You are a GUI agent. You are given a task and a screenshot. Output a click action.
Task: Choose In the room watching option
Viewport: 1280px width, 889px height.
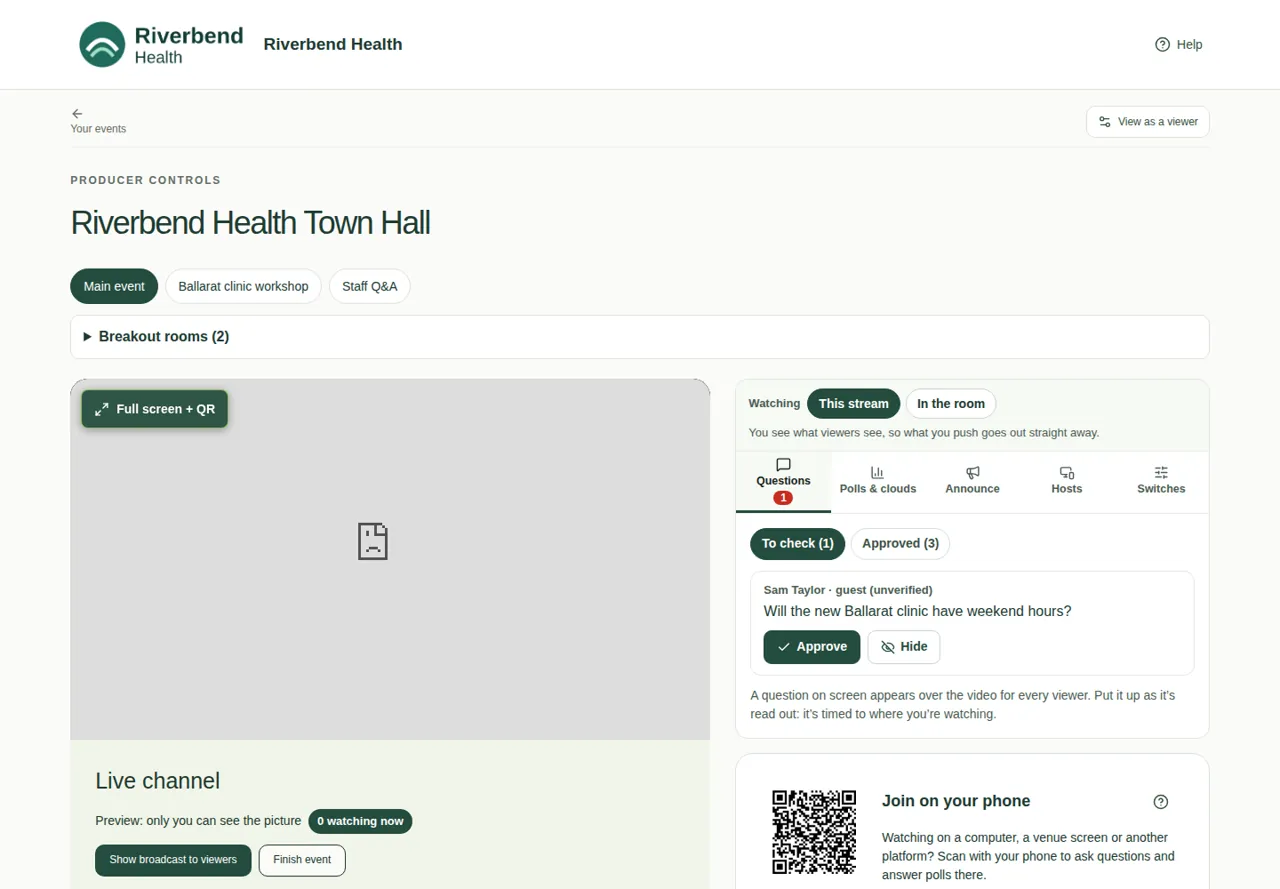click(951, 404)
